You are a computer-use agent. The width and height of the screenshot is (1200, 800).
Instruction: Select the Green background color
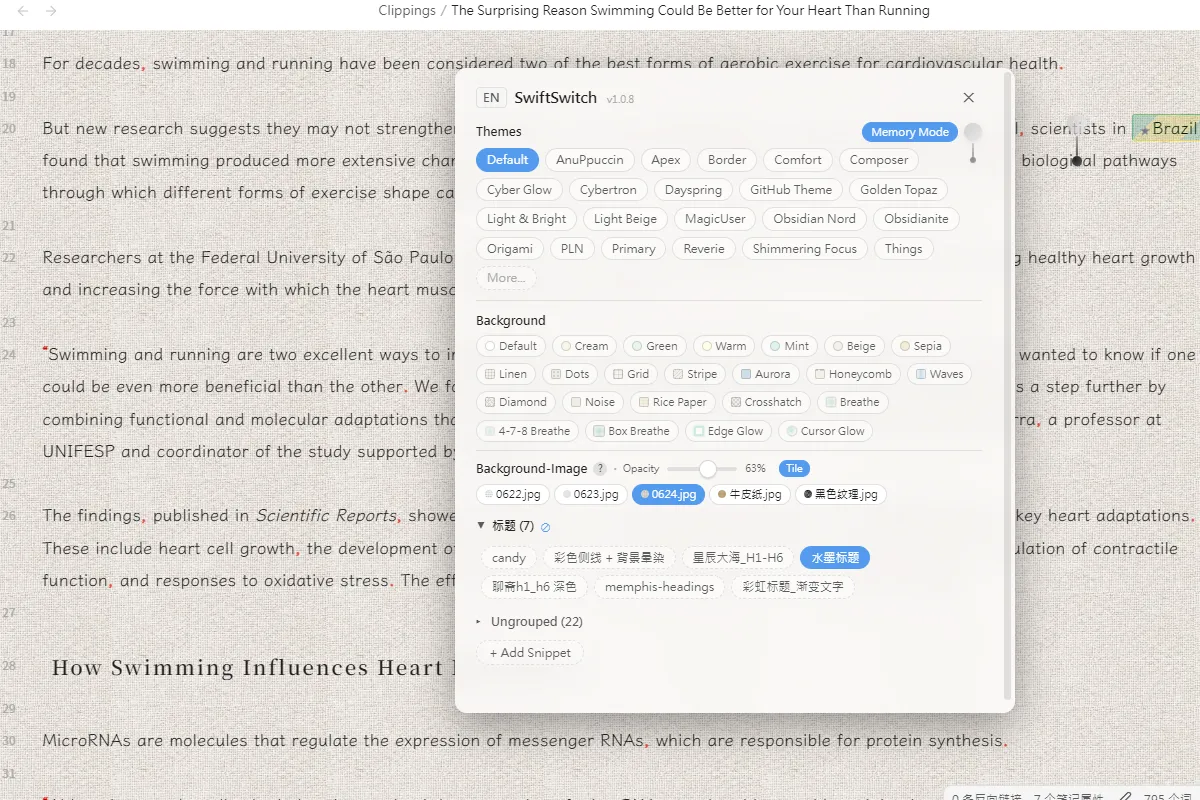(x=654, y=346)
